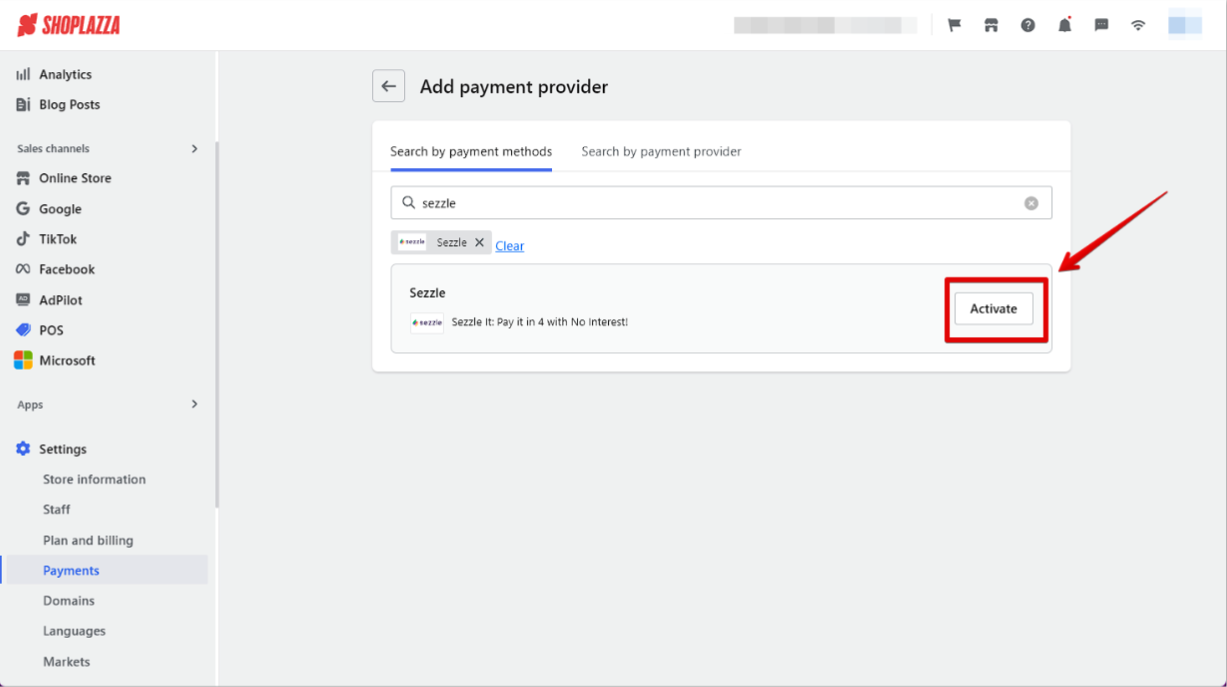The height and width of the screenshot is (687, 1227).
Task: Open Languages settings
Action: (74, 631)
